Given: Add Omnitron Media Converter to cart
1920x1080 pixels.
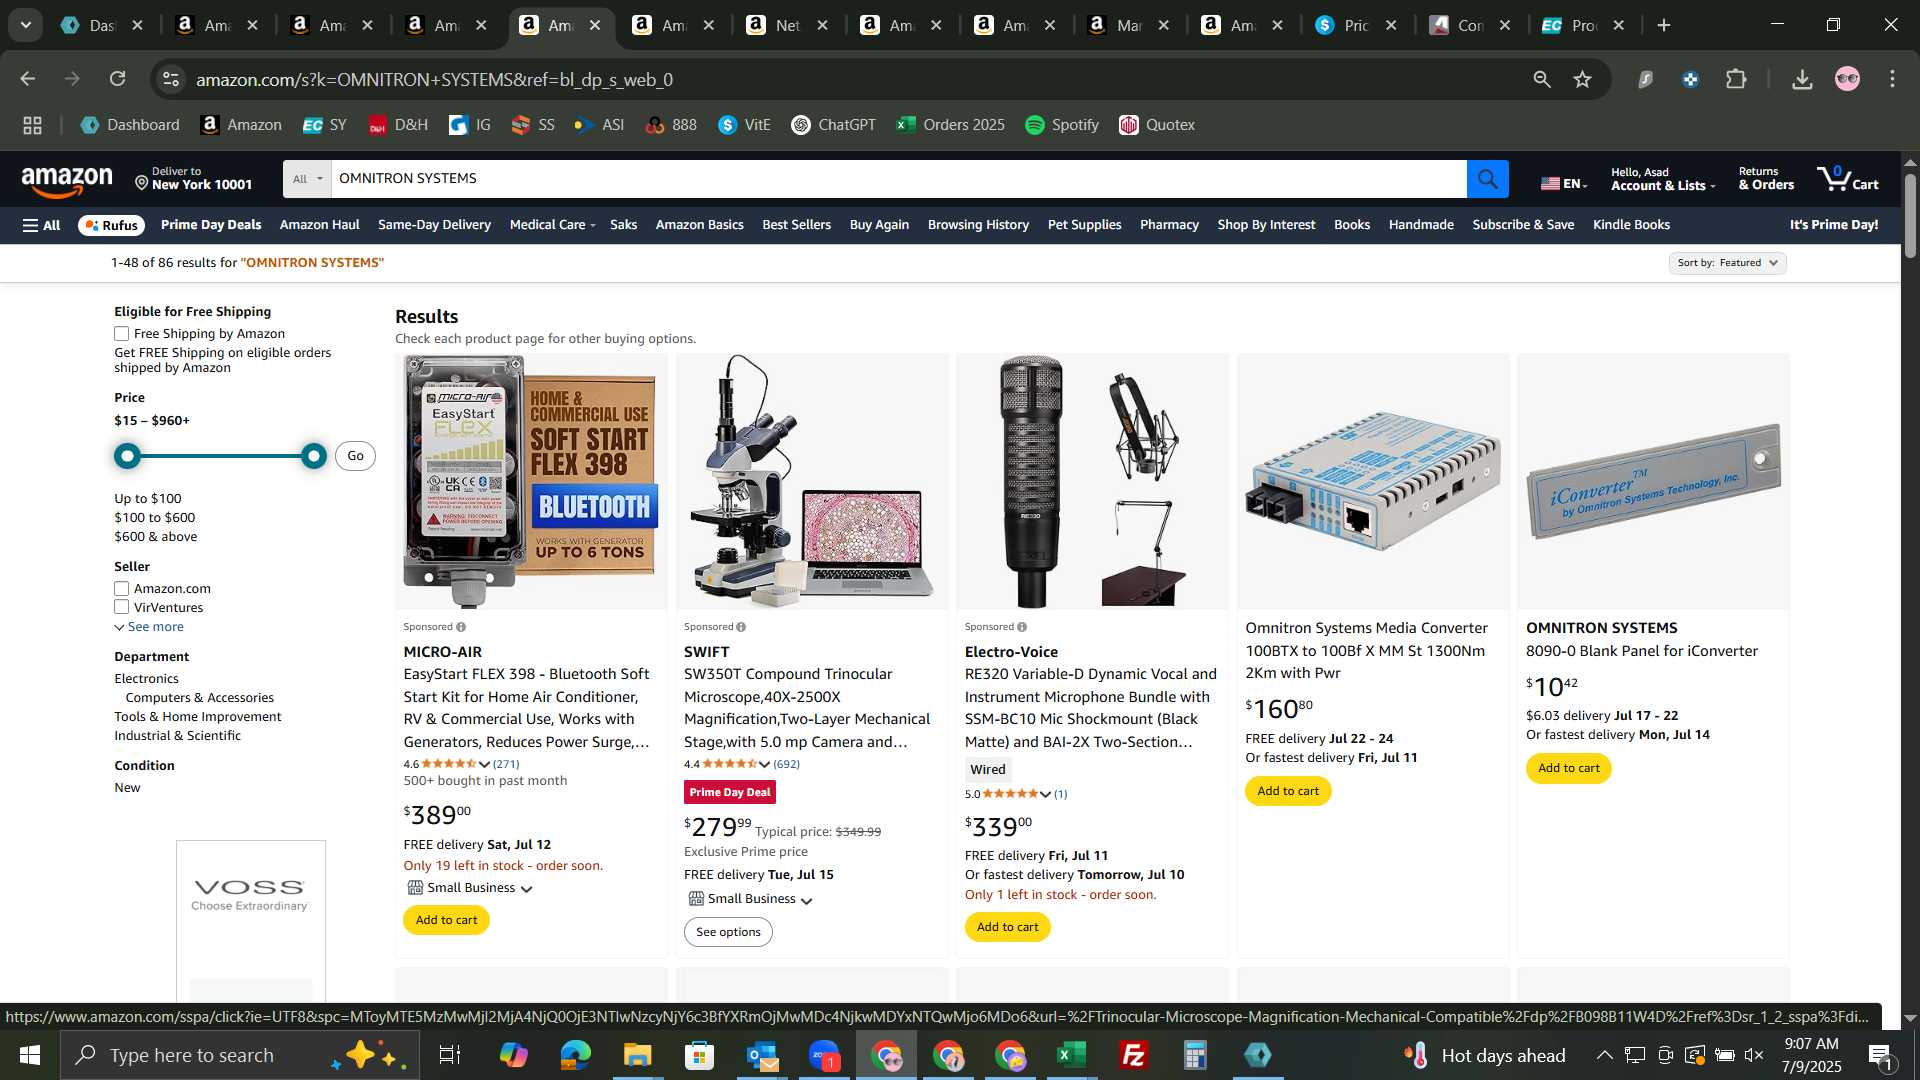Looking at the screenshot, I should (x=1288, y=791).
